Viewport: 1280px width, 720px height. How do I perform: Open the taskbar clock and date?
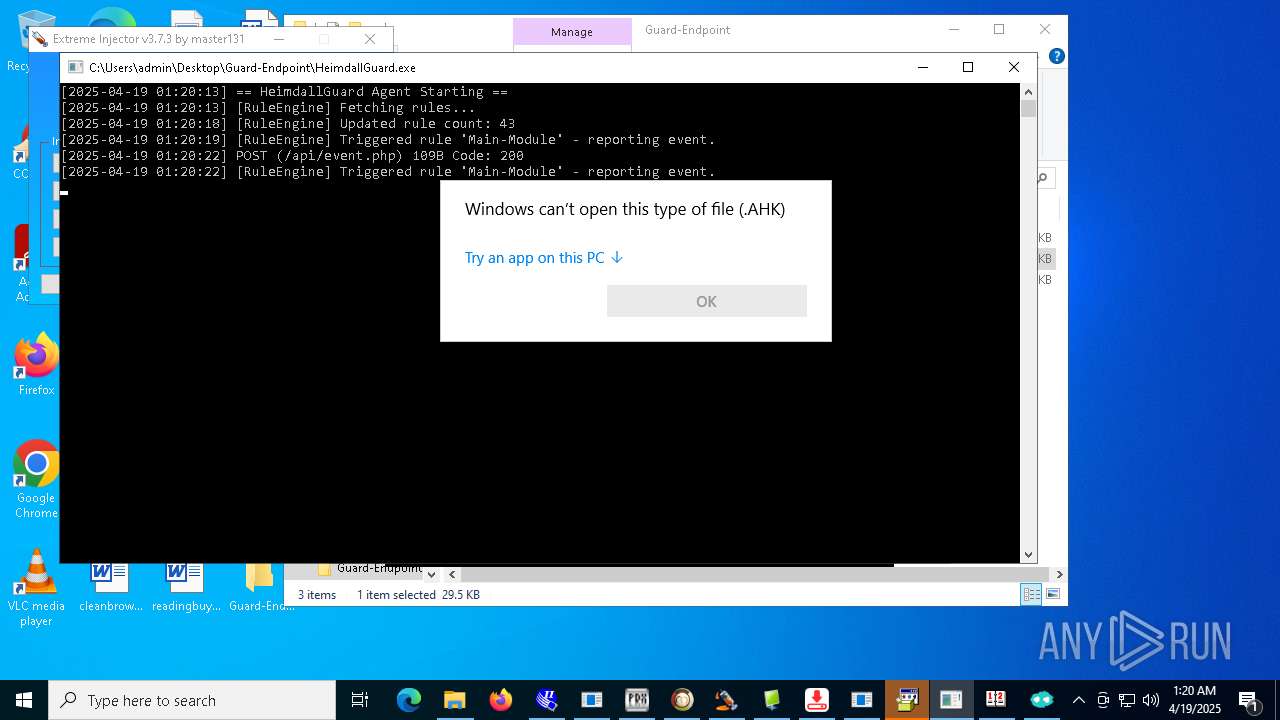coord(1195,700)
